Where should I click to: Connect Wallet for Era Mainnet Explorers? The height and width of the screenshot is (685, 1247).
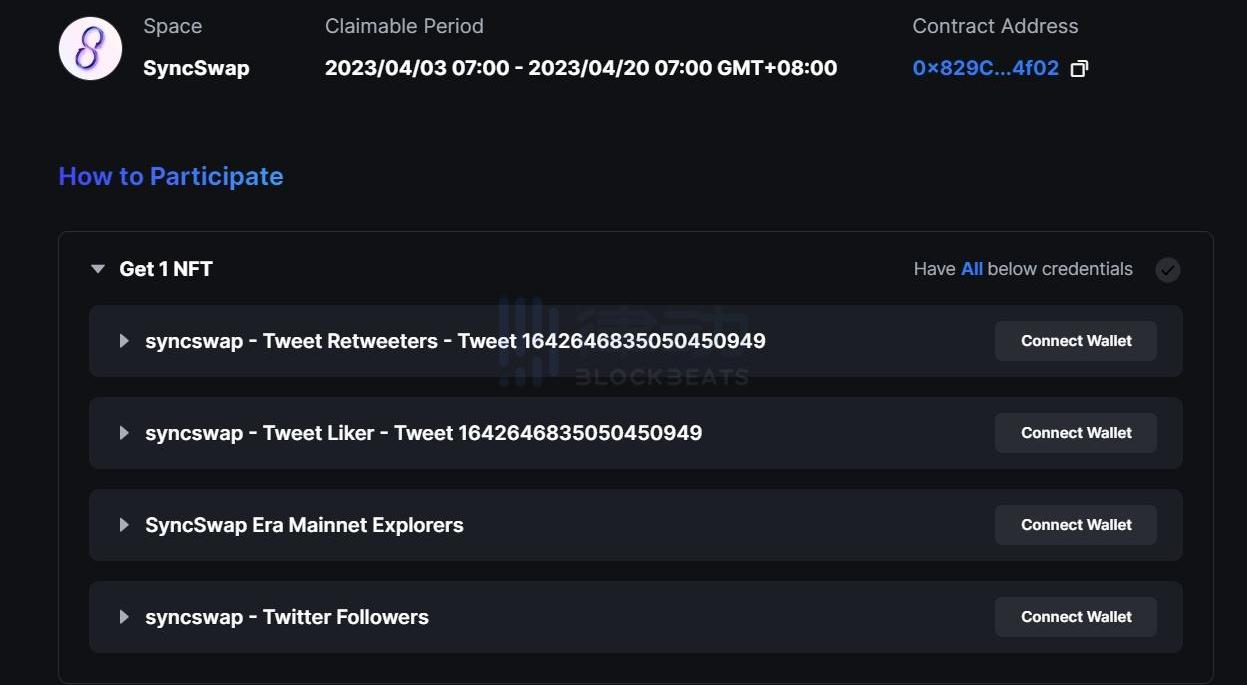[x=1076, y=525]
